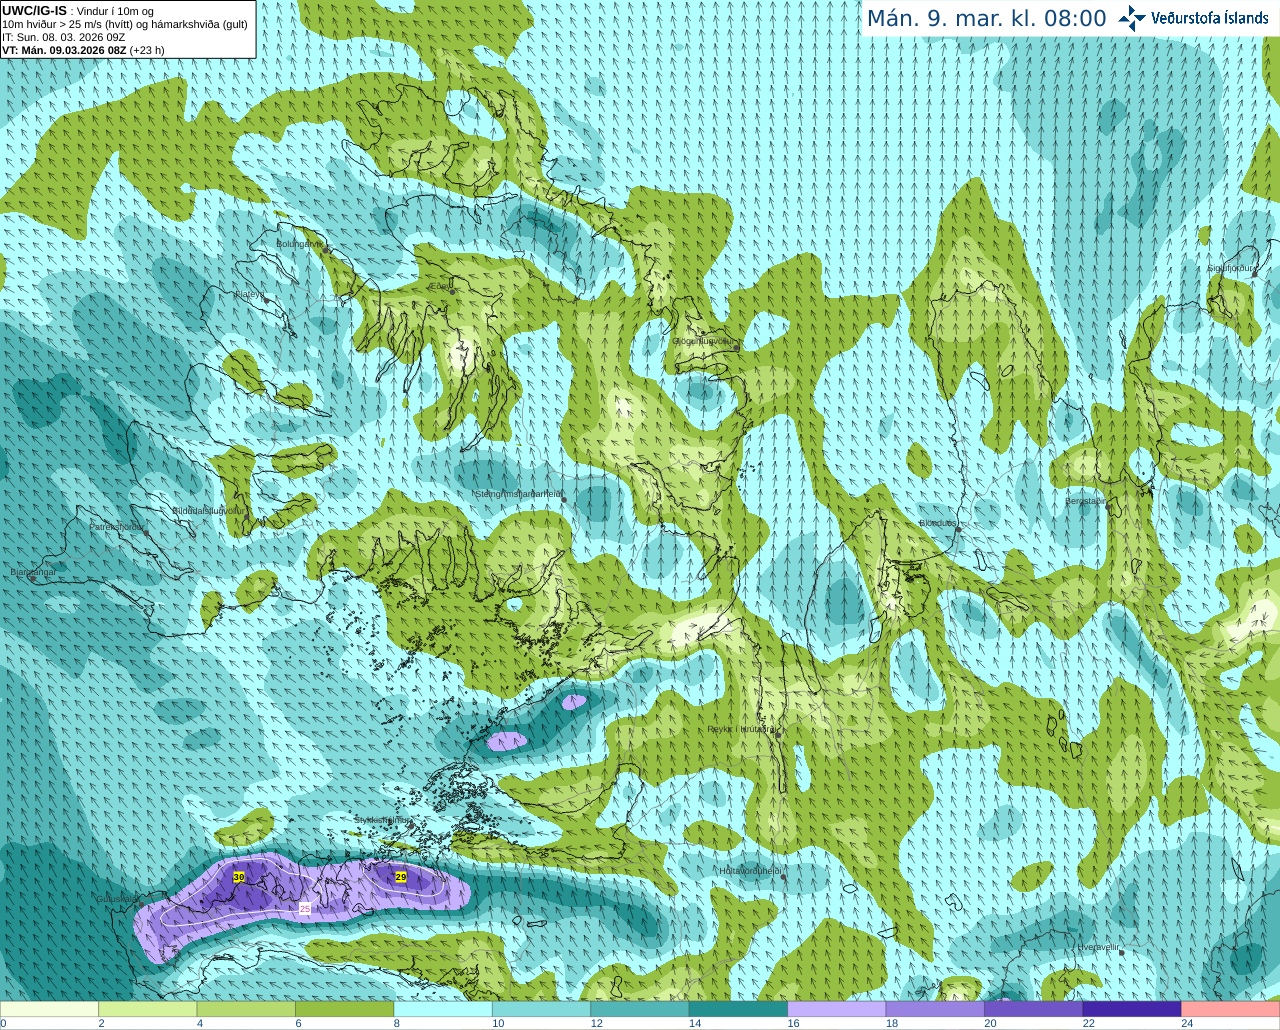Select the Bergstaðir station label
This screenshot has width=1280, height=1030.
coord(1086,501)
